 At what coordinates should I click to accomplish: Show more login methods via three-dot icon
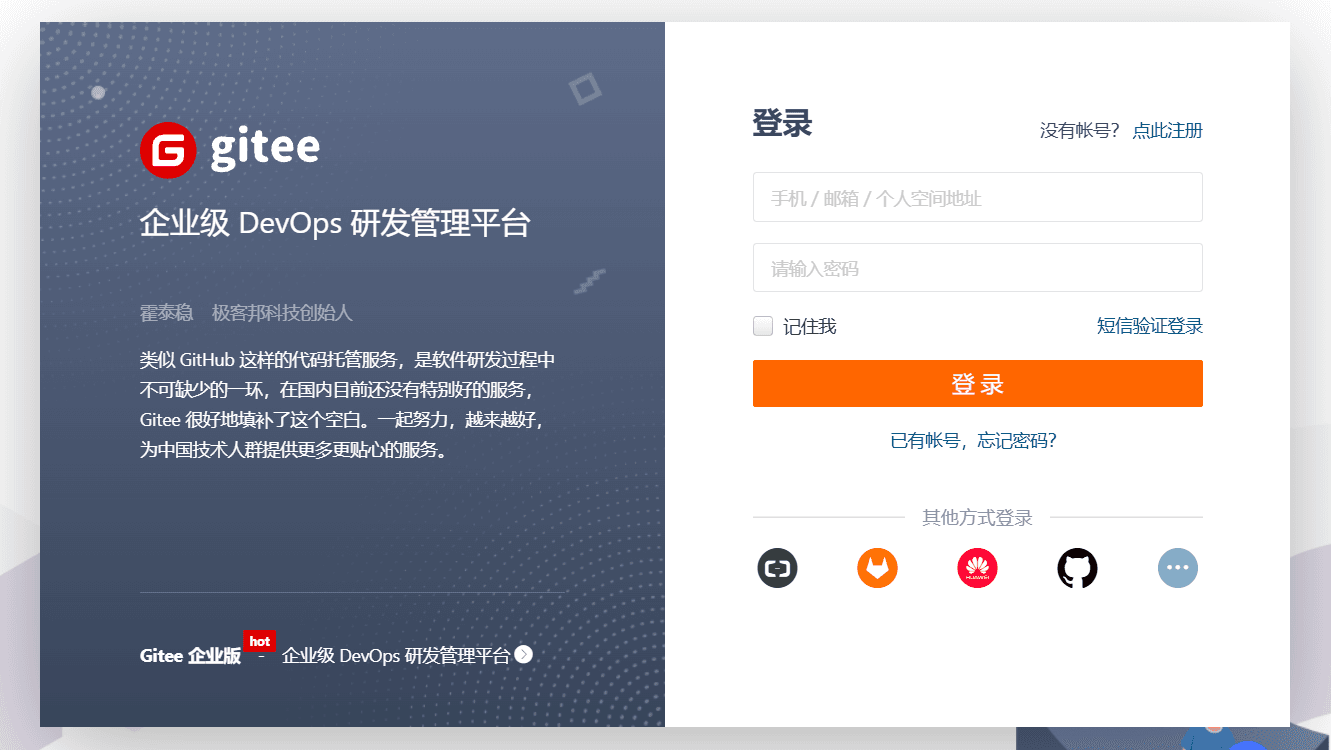click(x=1178, y=568)
